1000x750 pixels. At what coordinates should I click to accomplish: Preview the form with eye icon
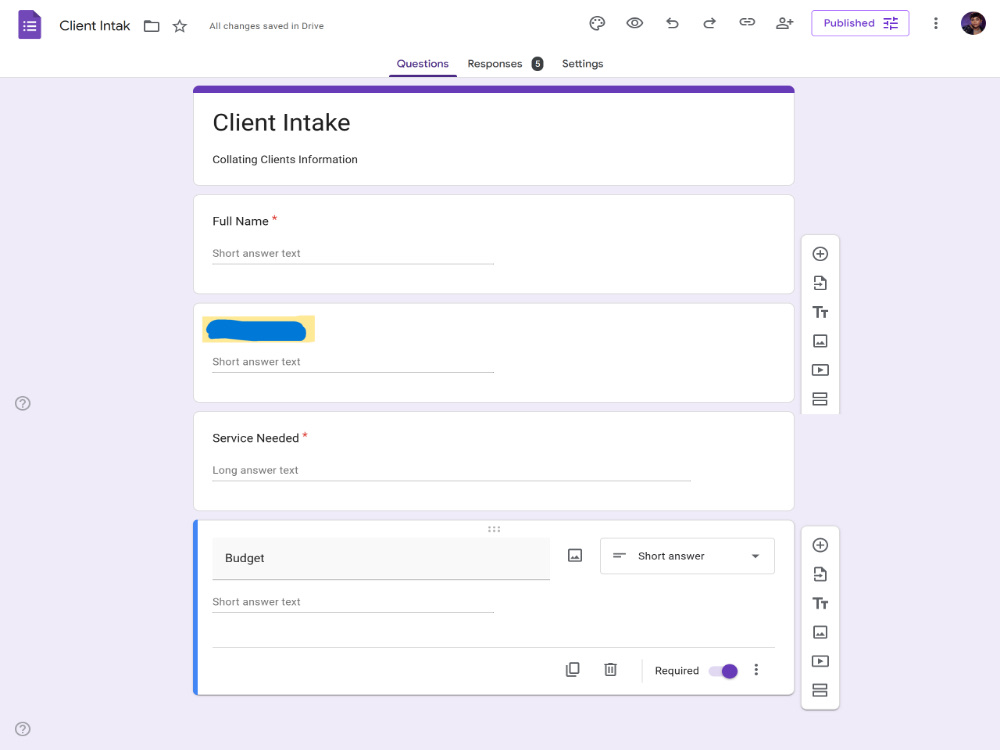635,24
